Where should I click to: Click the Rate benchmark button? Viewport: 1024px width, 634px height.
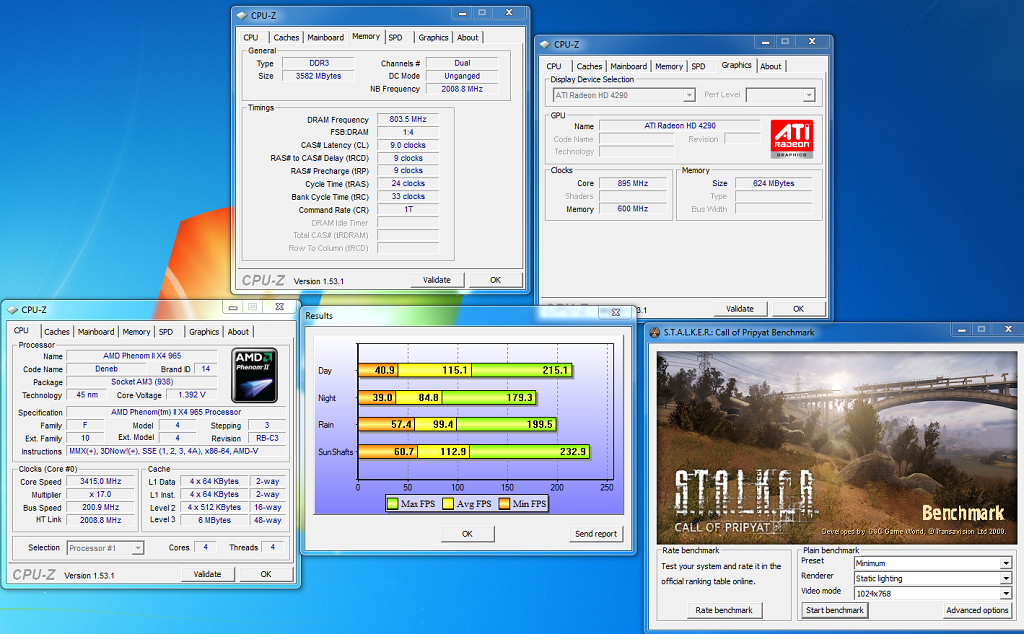click(x=725, y=610)
